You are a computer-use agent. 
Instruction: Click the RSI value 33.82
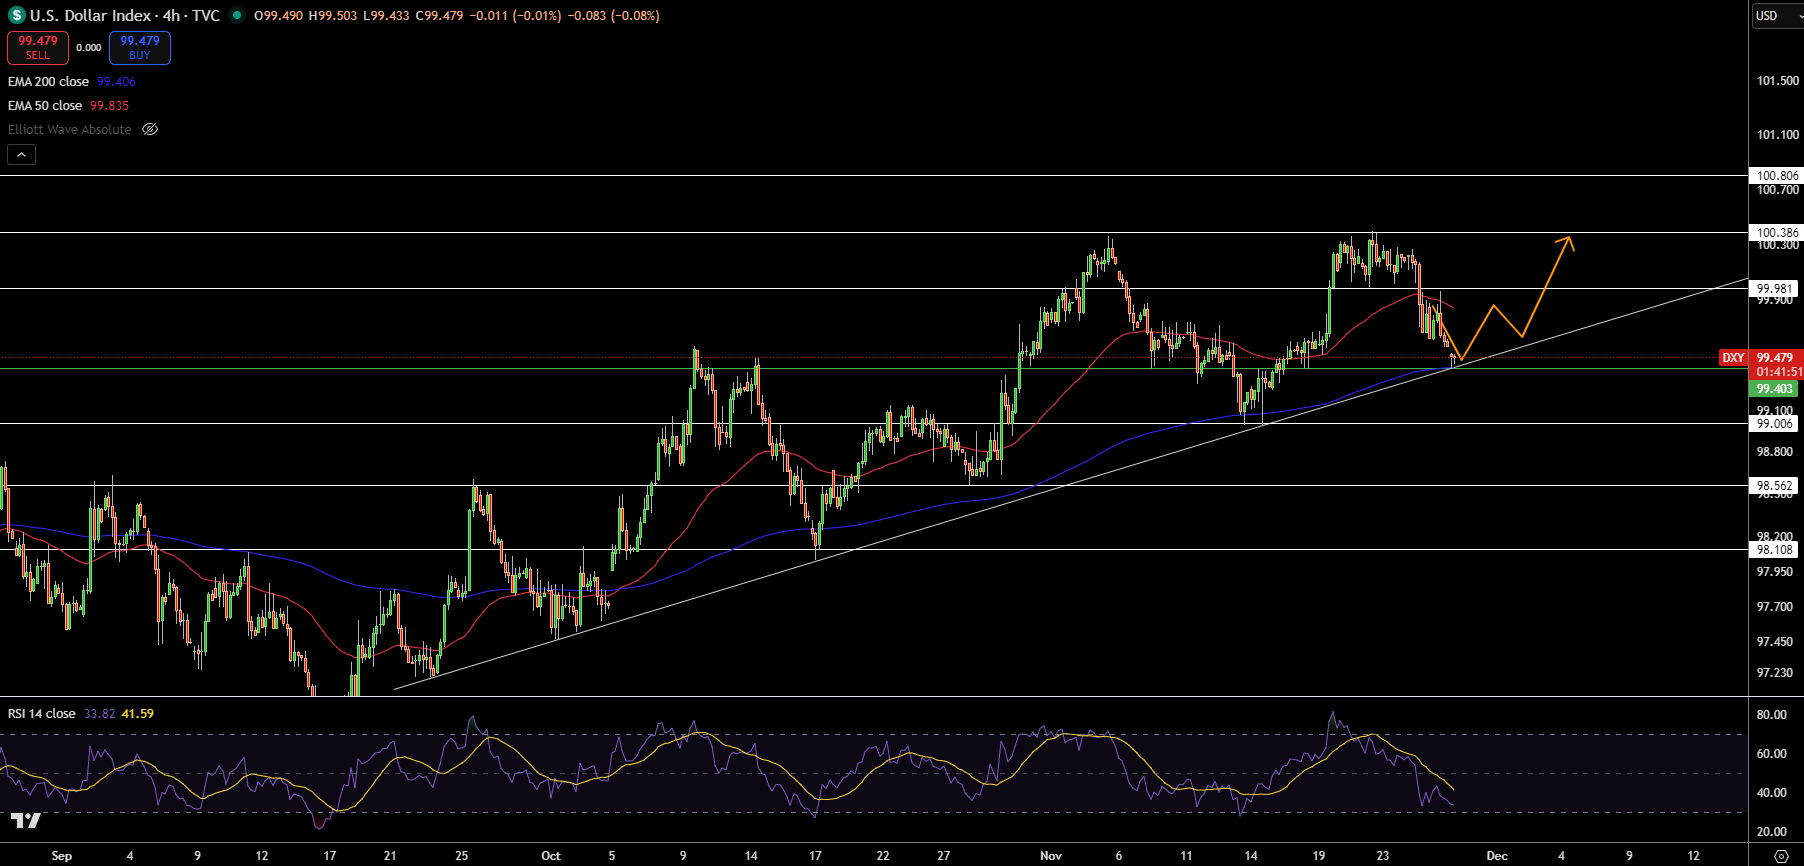[x=99, y=714]
